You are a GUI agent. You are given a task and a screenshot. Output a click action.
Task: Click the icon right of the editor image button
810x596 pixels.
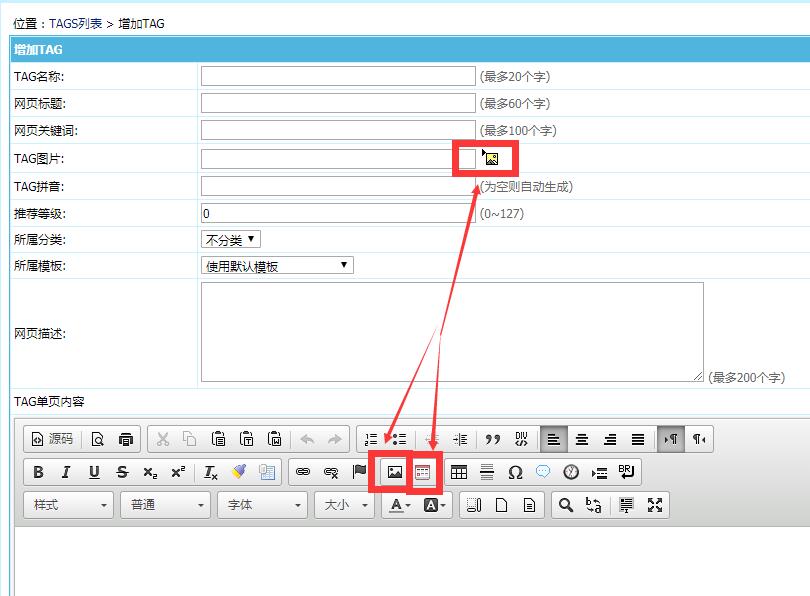[x=423, y=472]
